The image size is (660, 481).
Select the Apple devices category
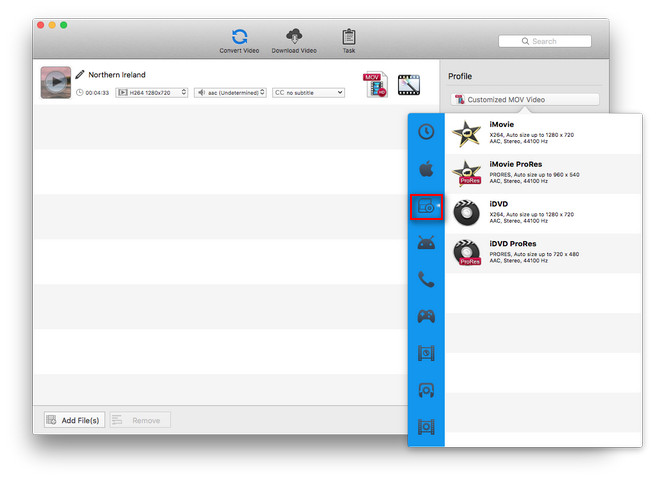point(426,169)
